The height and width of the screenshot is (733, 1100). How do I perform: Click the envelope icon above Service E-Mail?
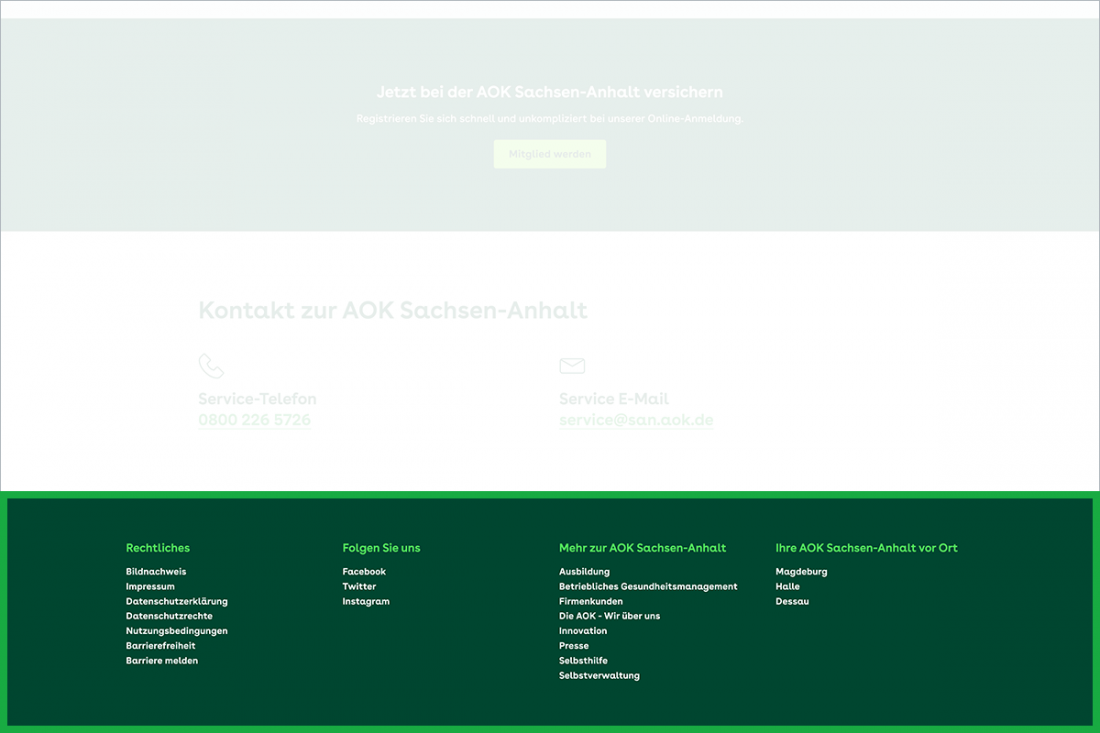point(572,365)
